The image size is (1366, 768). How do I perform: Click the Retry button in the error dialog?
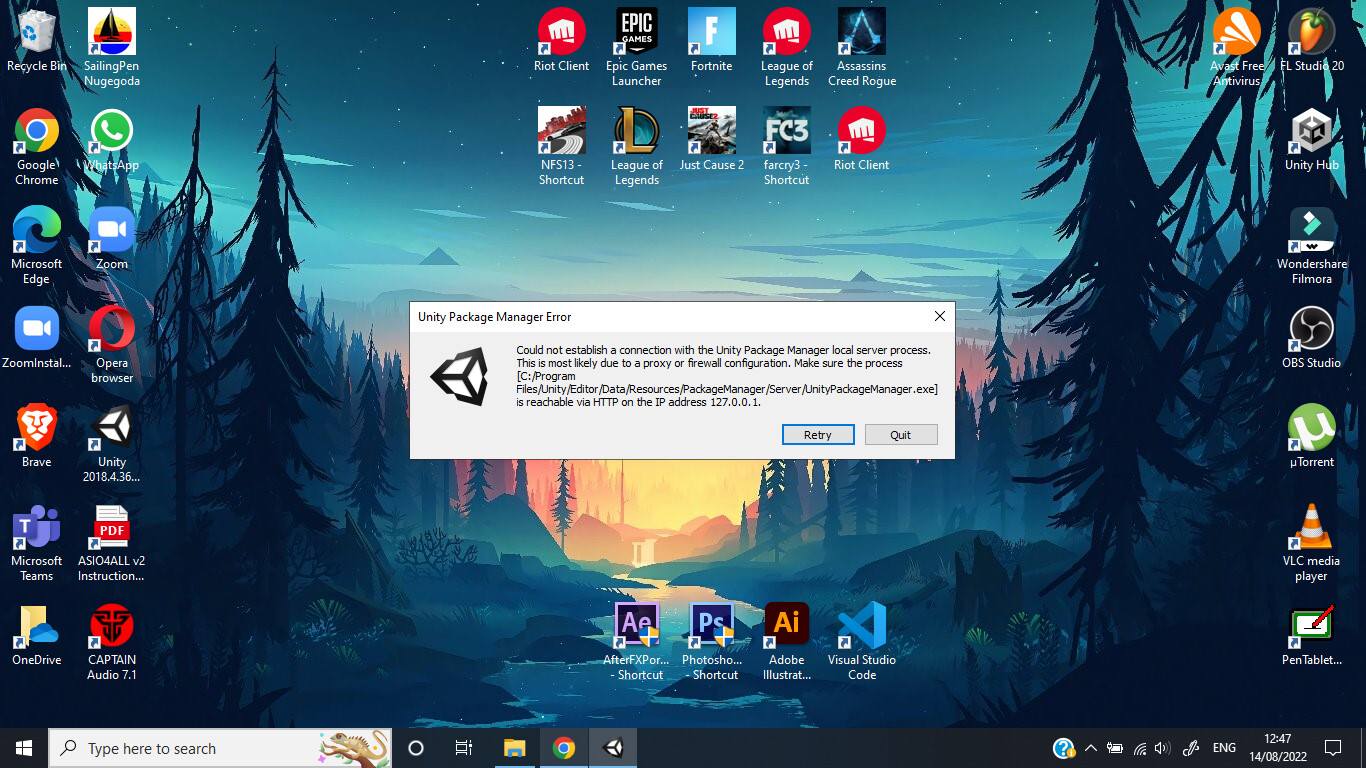click(x=818, y=434)
